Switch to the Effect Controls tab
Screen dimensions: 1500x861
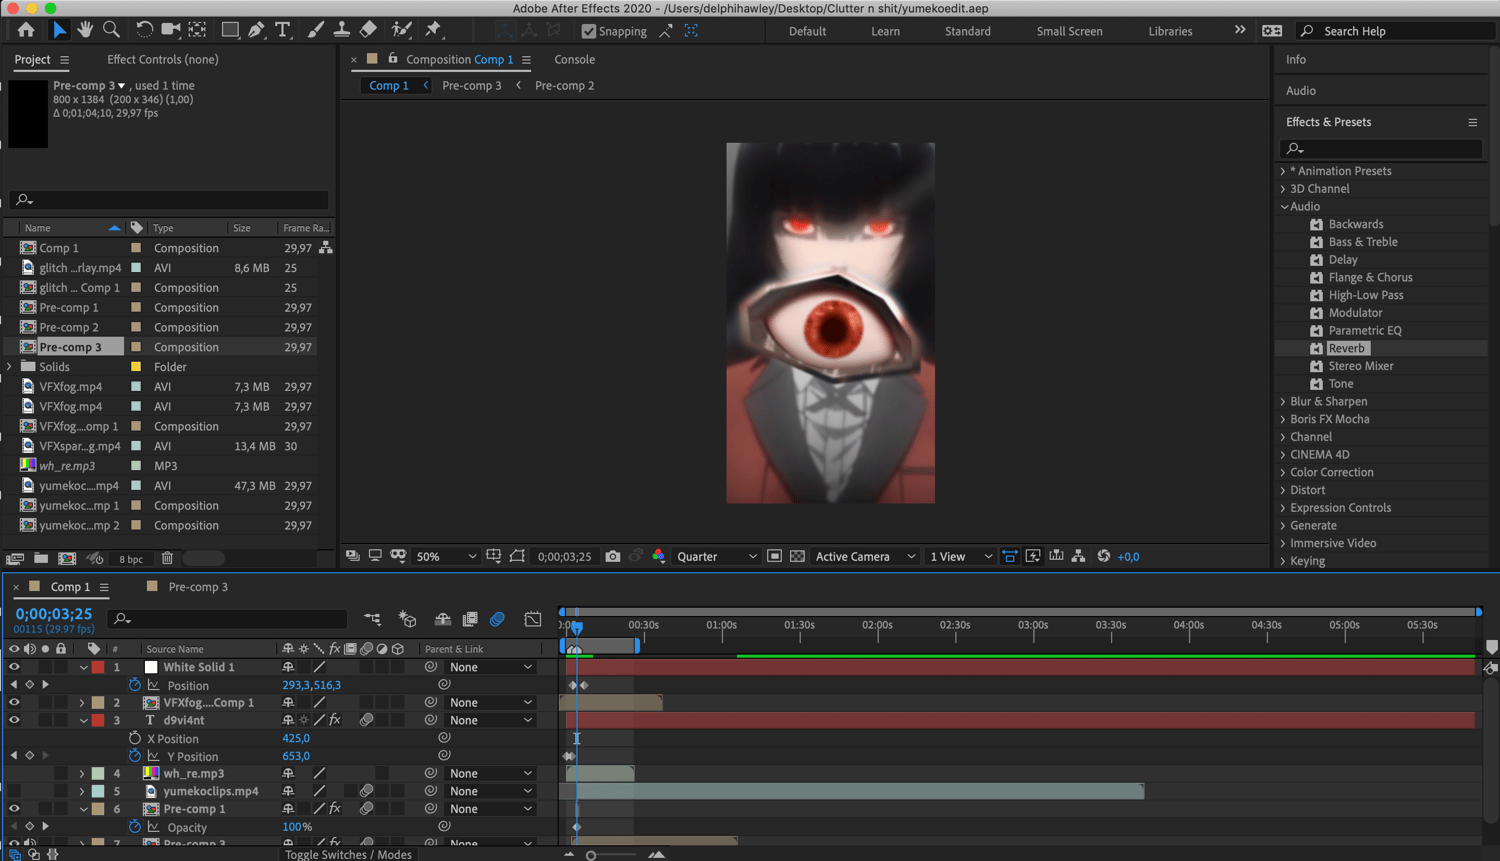[x=163, y=59]
